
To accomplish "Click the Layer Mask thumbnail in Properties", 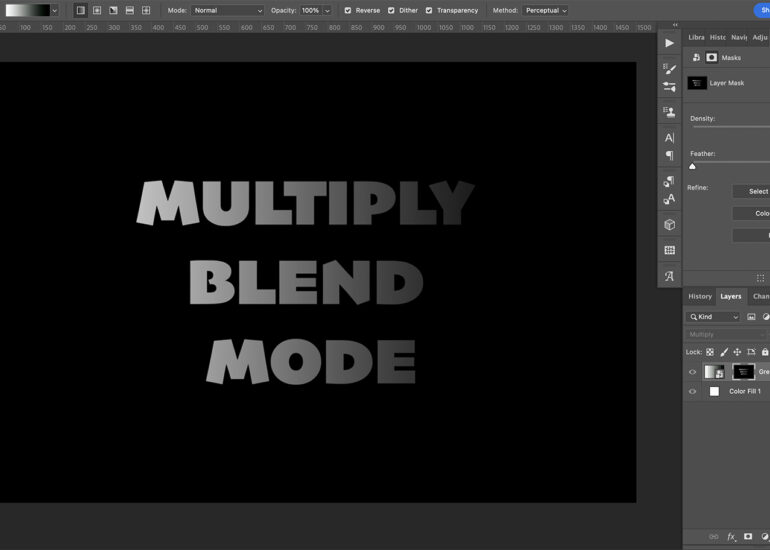I will point(697,83).
